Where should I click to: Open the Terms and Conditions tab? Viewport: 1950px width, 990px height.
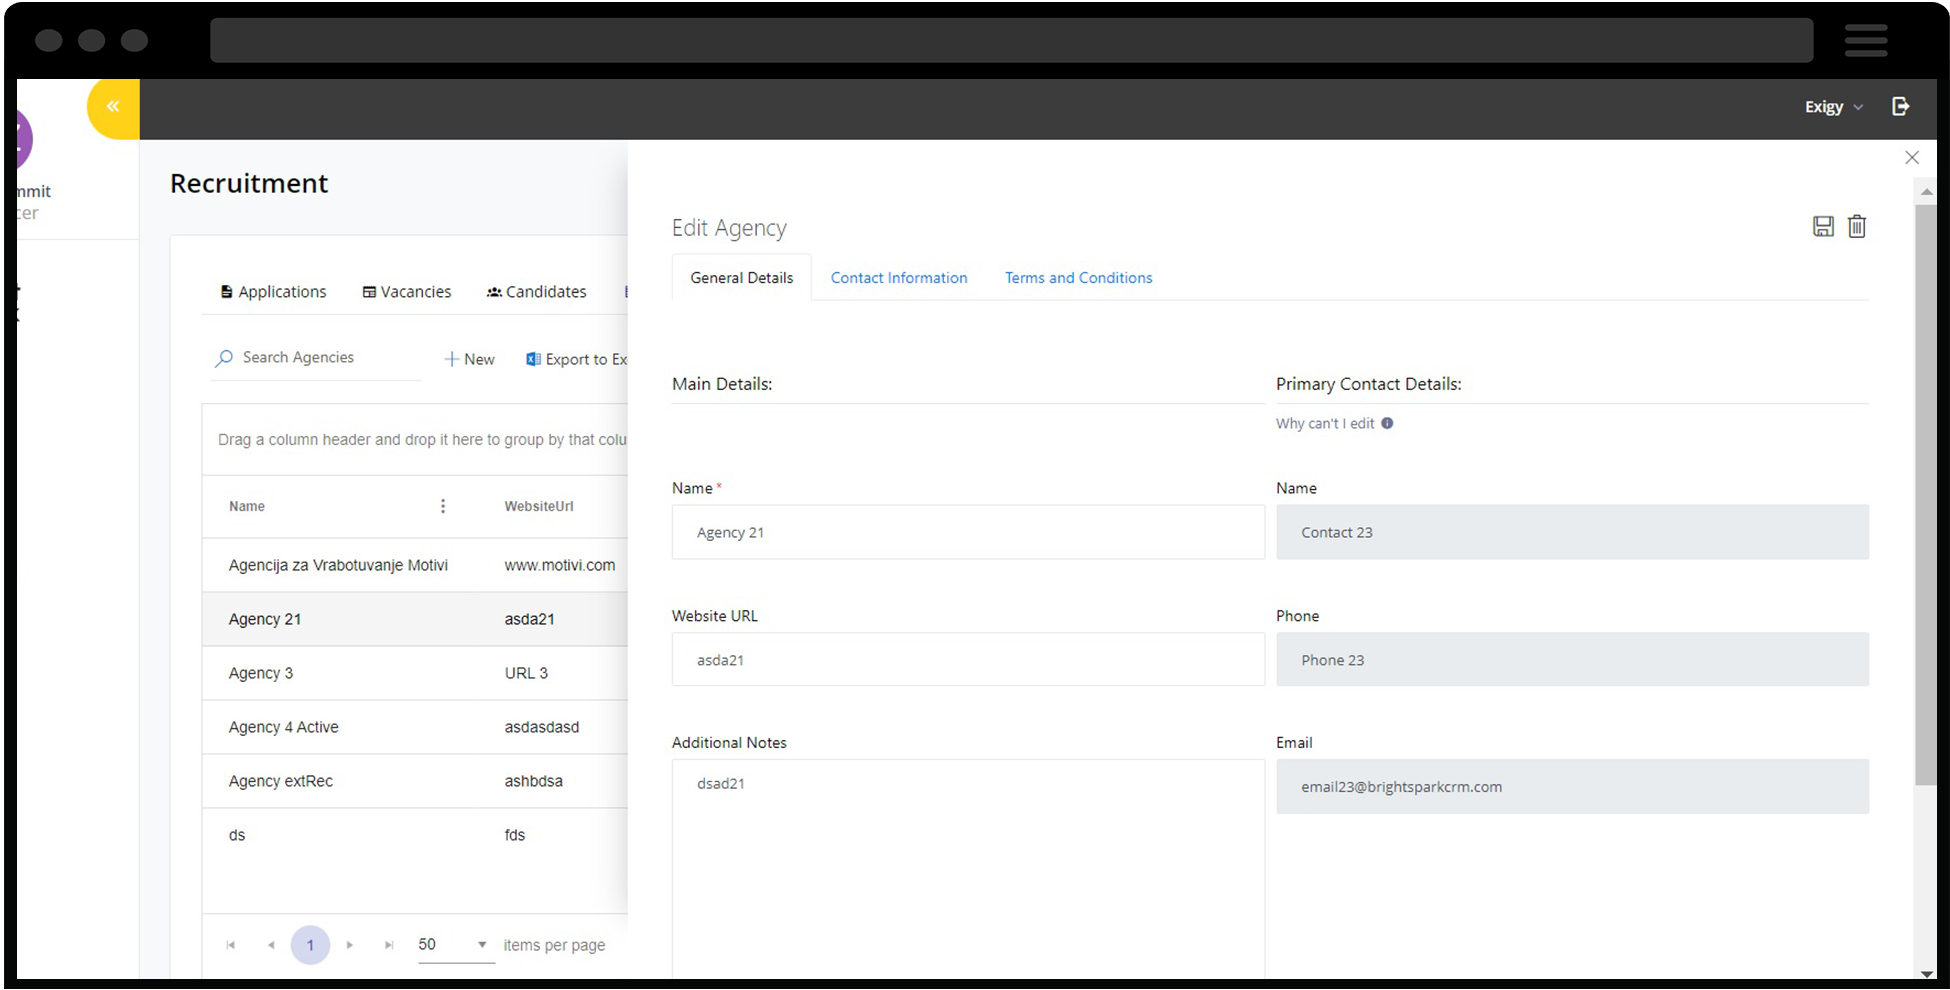click(x=1078, y=278)
